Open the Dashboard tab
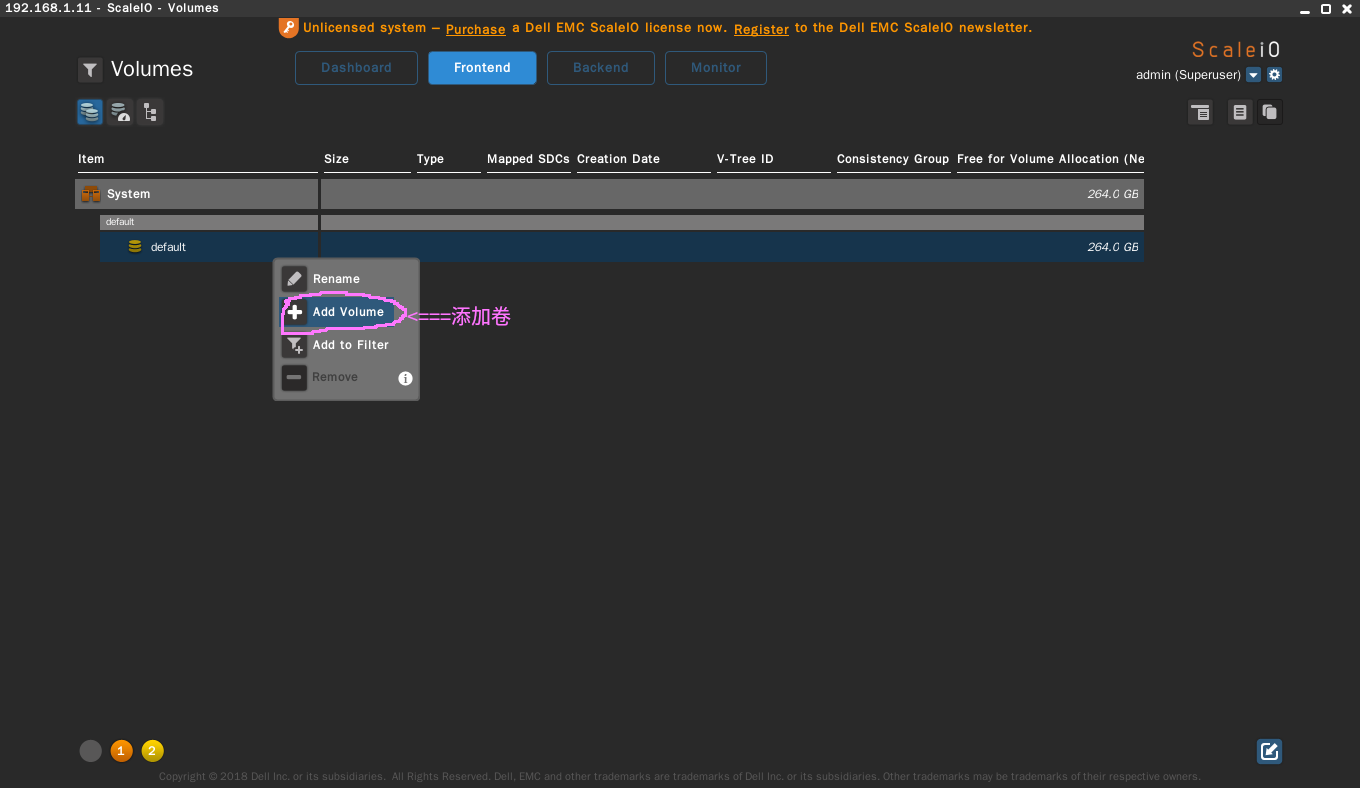This screenshot has width=1360, height=788. click(x=356, y=68)
